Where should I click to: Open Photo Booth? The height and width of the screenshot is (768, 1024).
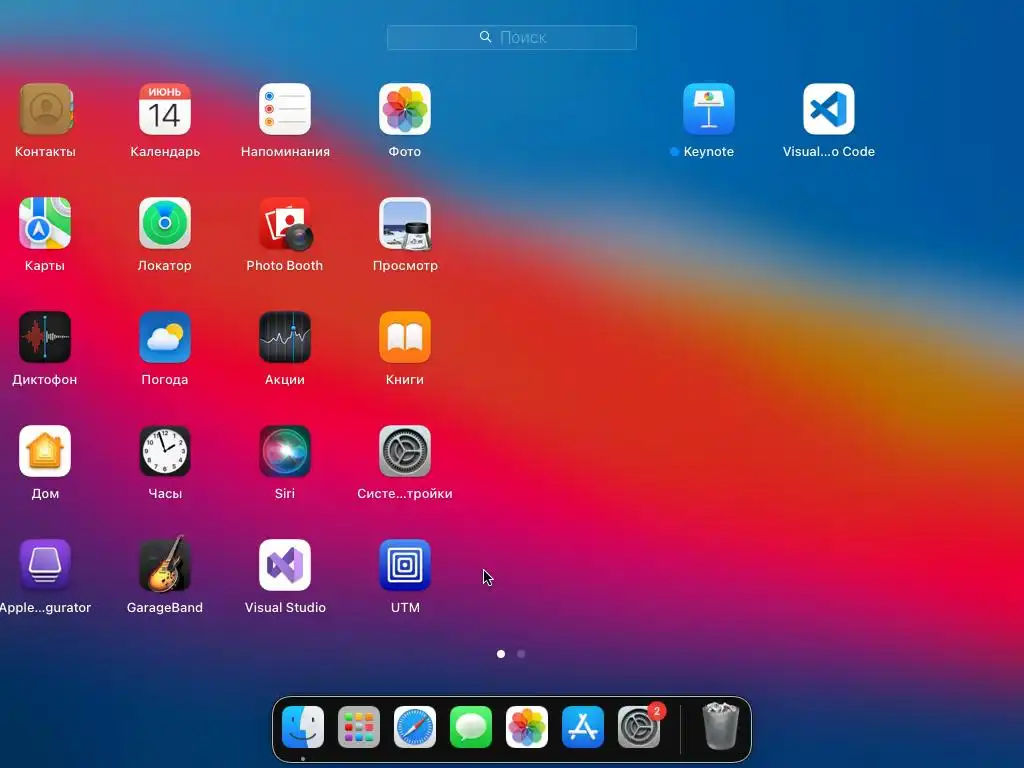pyautogui.click(x=285, y=223)
